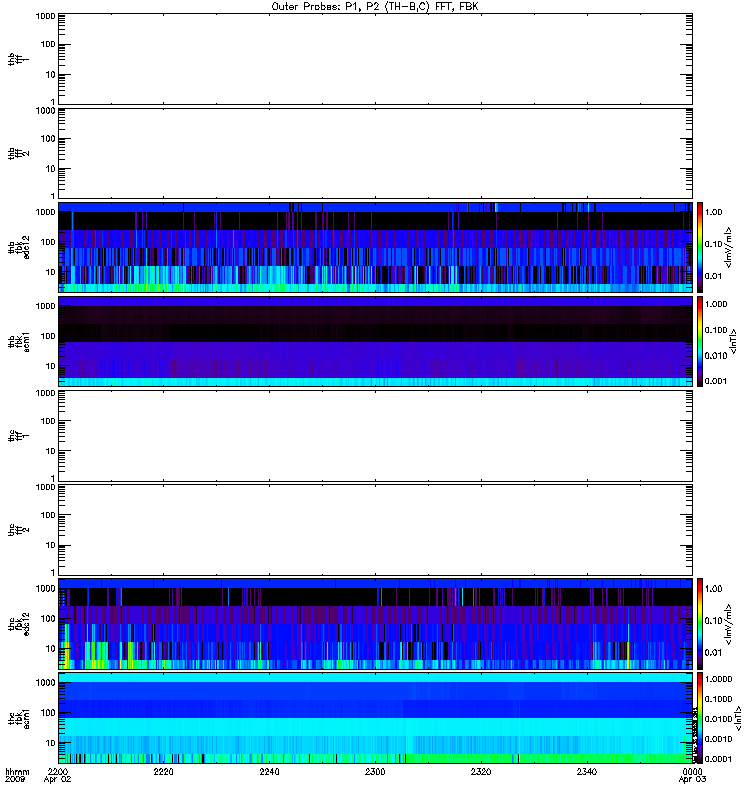Click the "hhmm" axis caption
Viewport: 750px width, 800px height.
17,771
